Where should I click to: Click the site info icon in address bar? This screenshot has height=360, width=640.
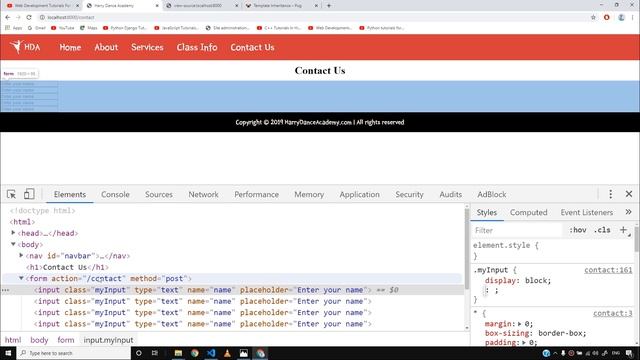tap(42, 17)
